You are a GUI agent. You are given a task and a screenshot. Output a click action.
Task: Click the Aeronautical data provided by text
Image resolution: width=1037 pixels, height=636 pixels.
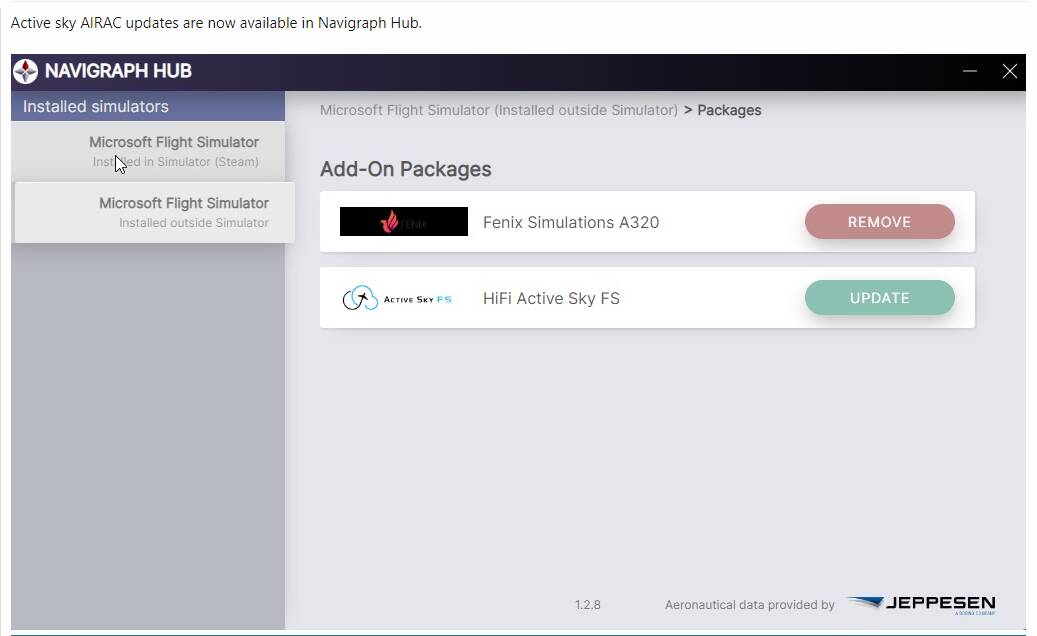(749, 605)
